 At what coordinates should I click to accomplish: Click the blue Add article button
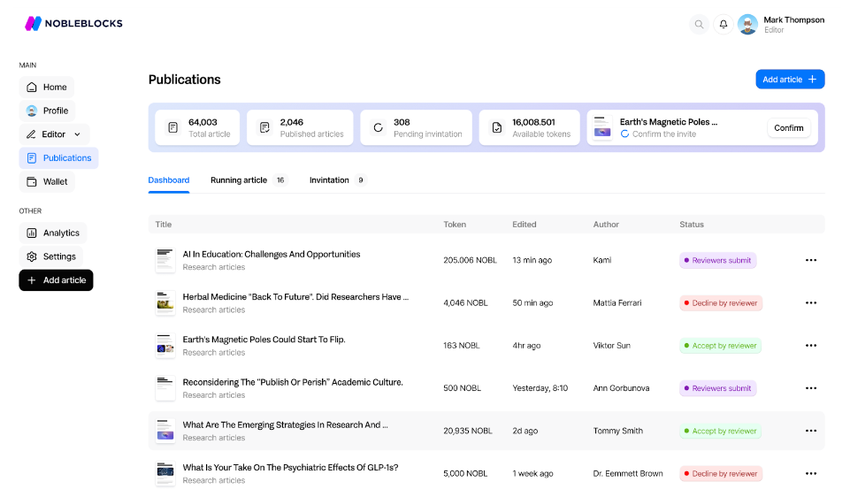tap(789, 79)
